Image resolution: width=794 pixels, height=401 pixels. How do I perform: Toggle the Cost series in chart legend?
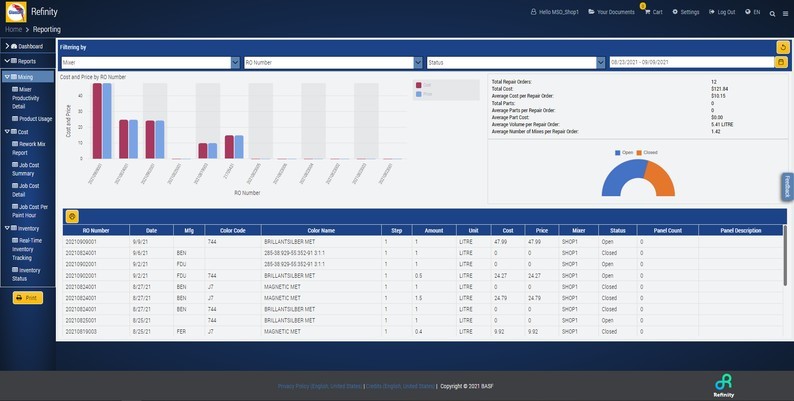tap(424, 85)
